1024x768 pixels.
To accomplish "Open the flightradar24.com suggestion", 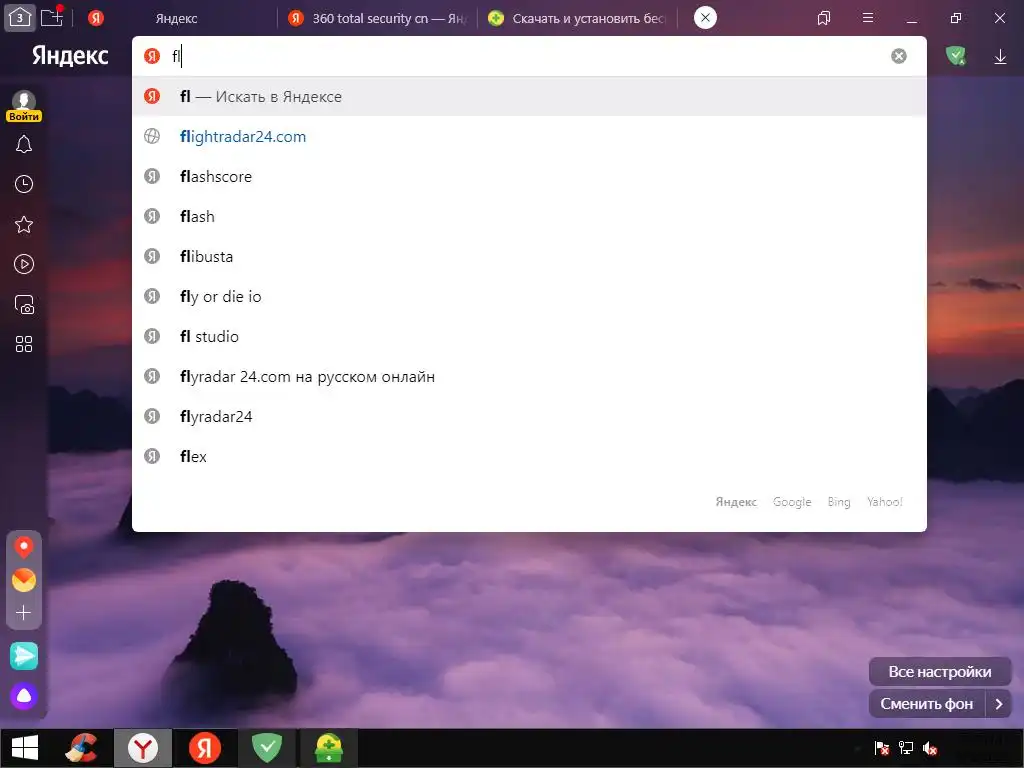I will [529, 136].
